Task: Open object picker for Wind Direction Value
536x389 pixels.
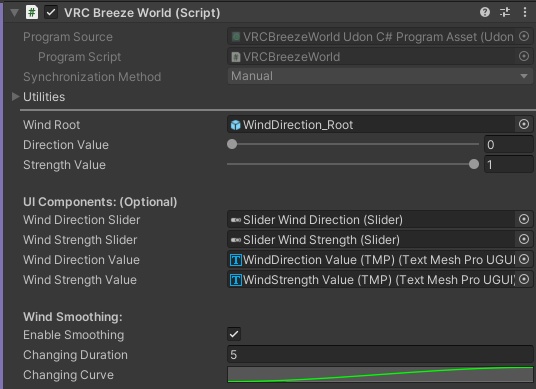Action: [524, 259]
